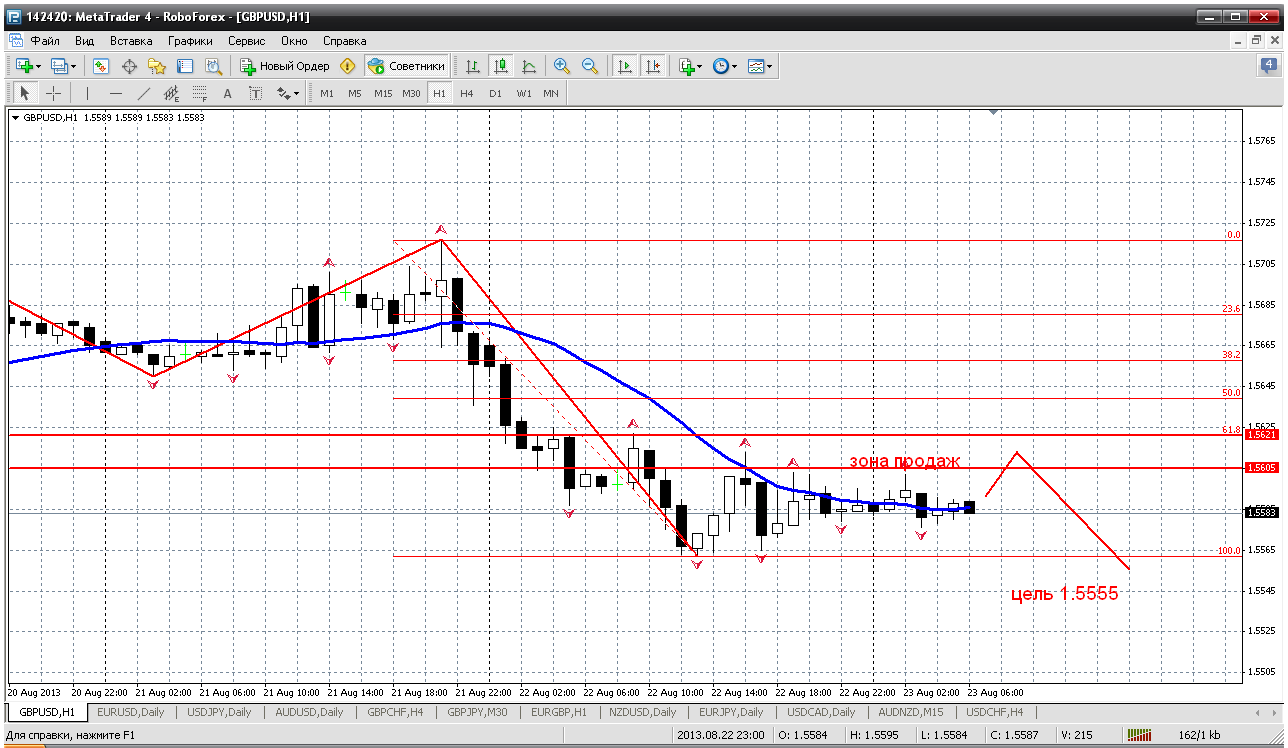This screenshot has width=1288, height=748.
Task: Click the New Chart icon
Action: coord(23,66)
